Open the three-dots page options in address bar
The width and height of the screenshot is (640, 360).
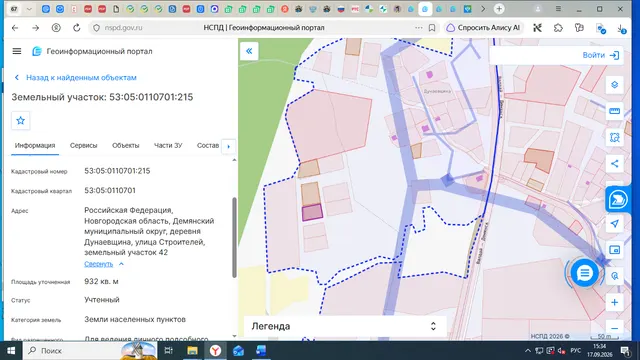(x=418, y=28)
